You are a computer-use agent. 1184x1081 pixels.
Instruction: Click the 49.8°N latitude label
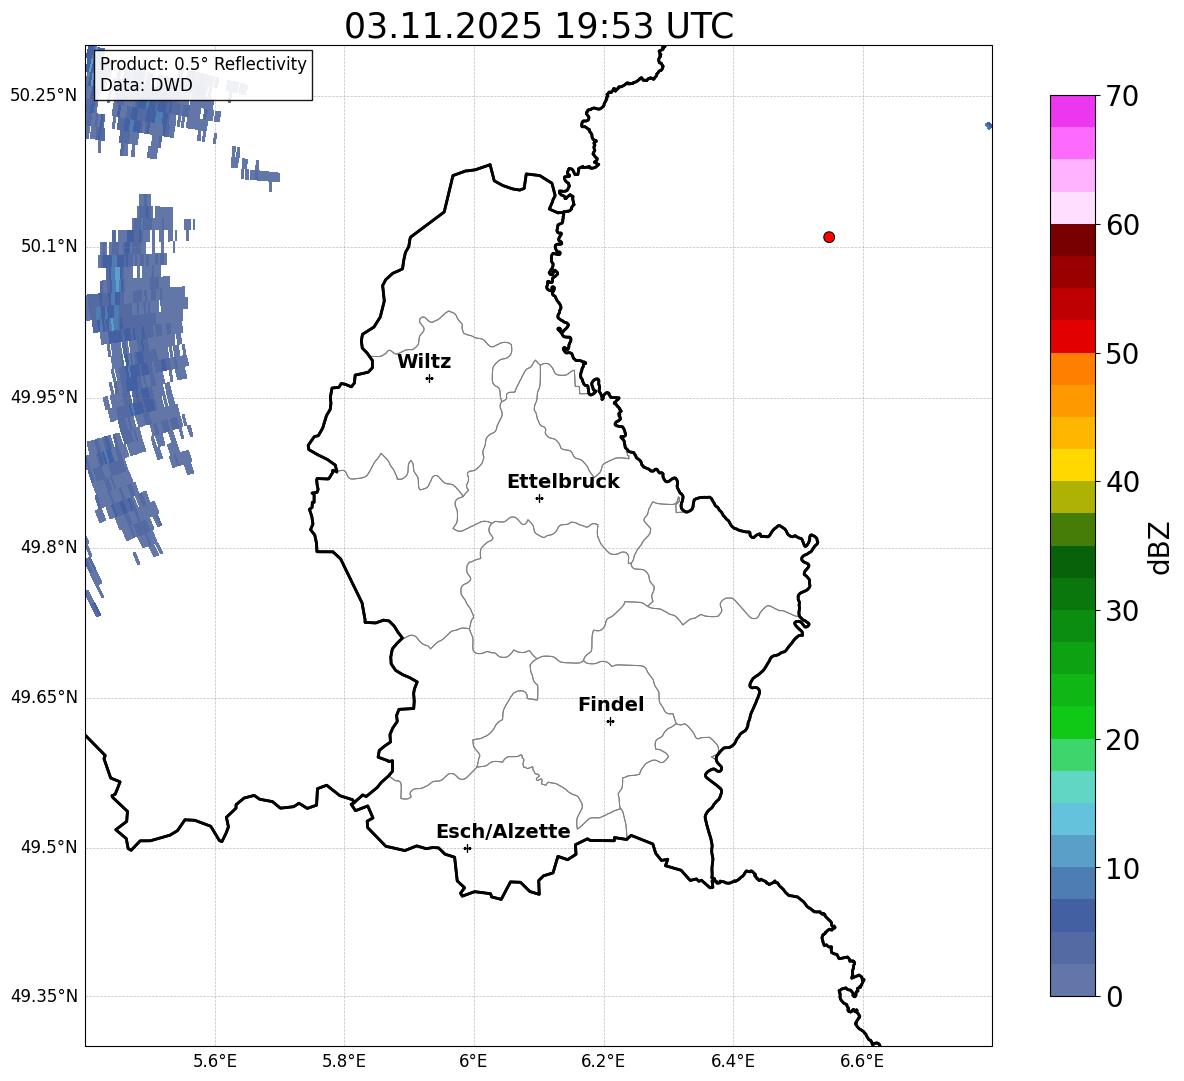coord(49,547)
